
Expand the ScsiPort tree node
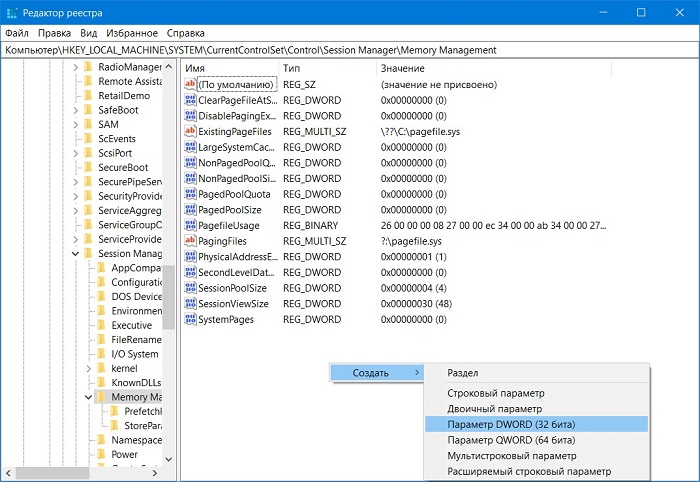(x=75, y=153)
